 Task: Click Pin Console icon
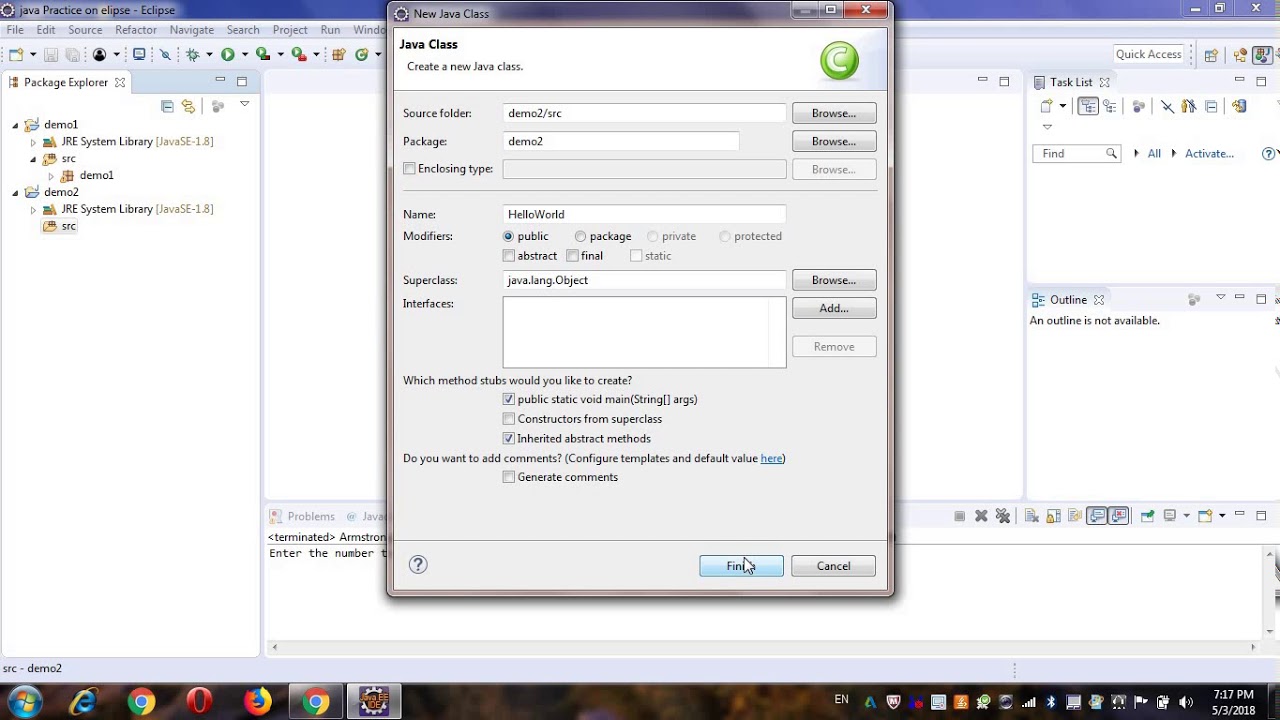pos(1147,516)
